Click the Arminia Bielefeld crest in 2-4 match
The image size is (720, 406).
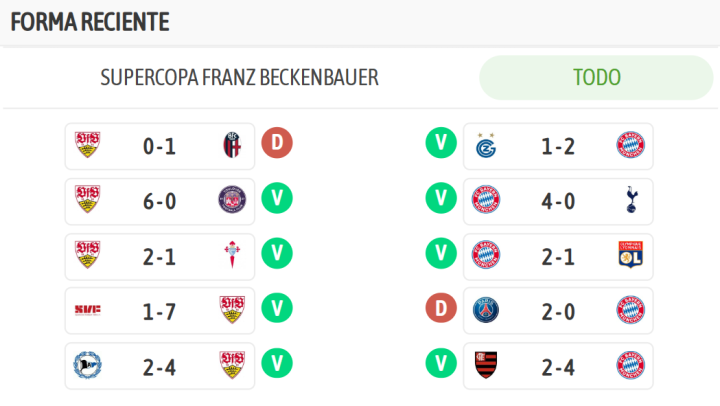coord(88,365)
